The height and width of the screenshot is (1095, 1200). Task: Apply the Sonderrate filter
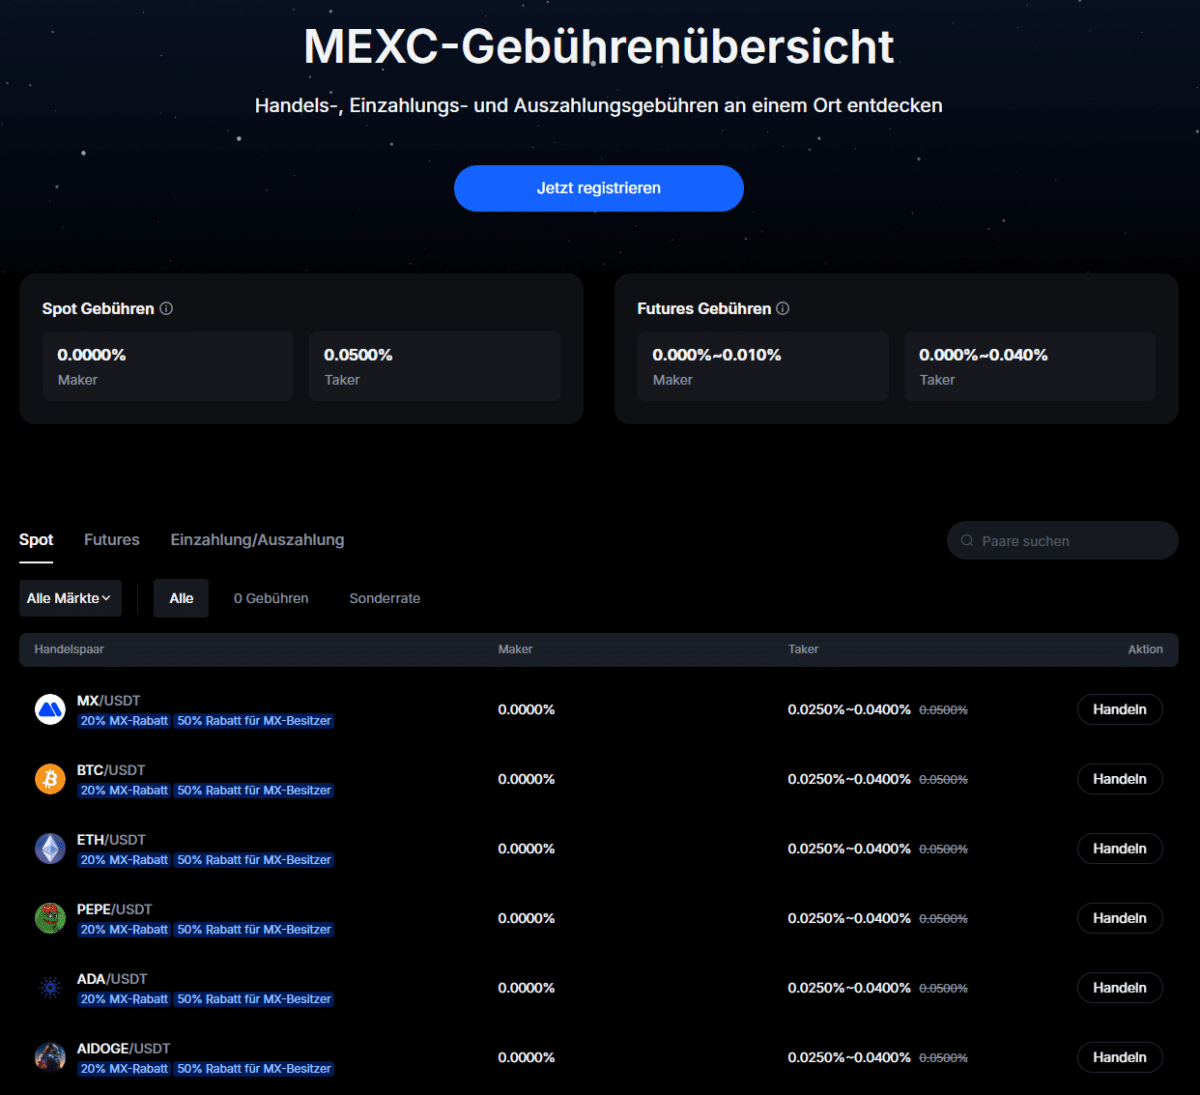click(384, 598)
